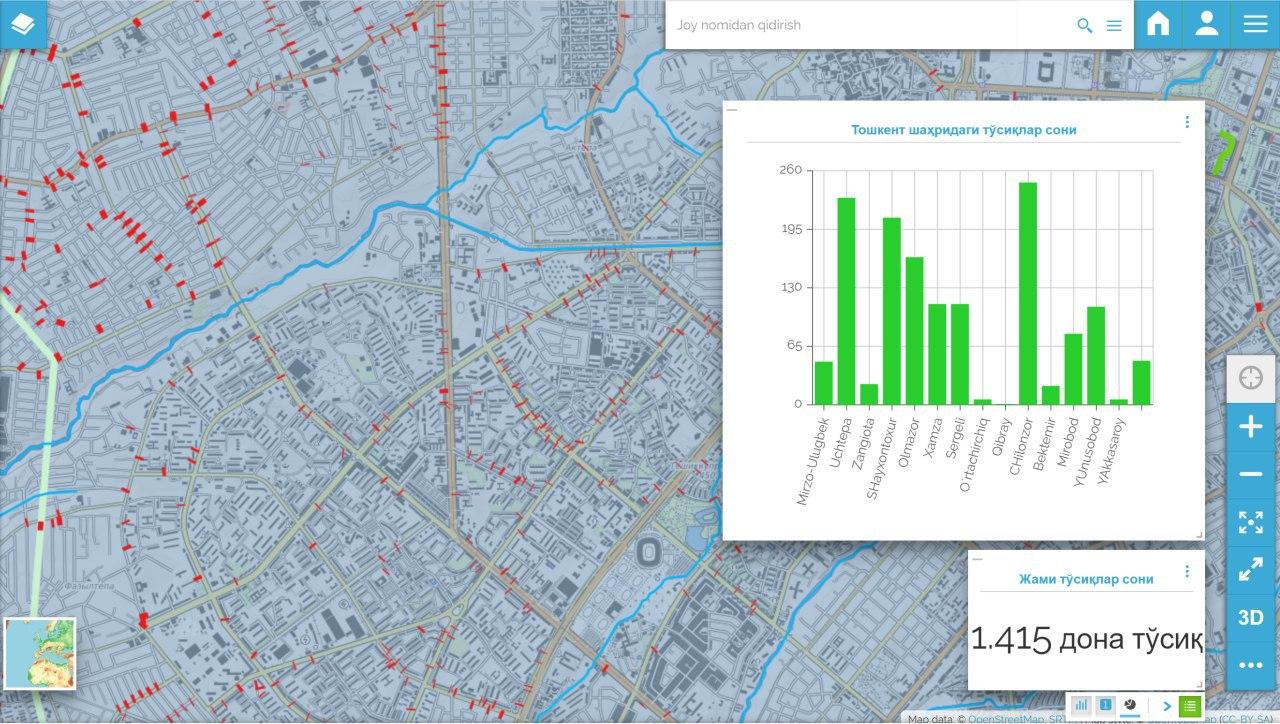Open total count widget options menu
The image size is (1280, 724).
pyautogui.click(x=1187, y=572)
